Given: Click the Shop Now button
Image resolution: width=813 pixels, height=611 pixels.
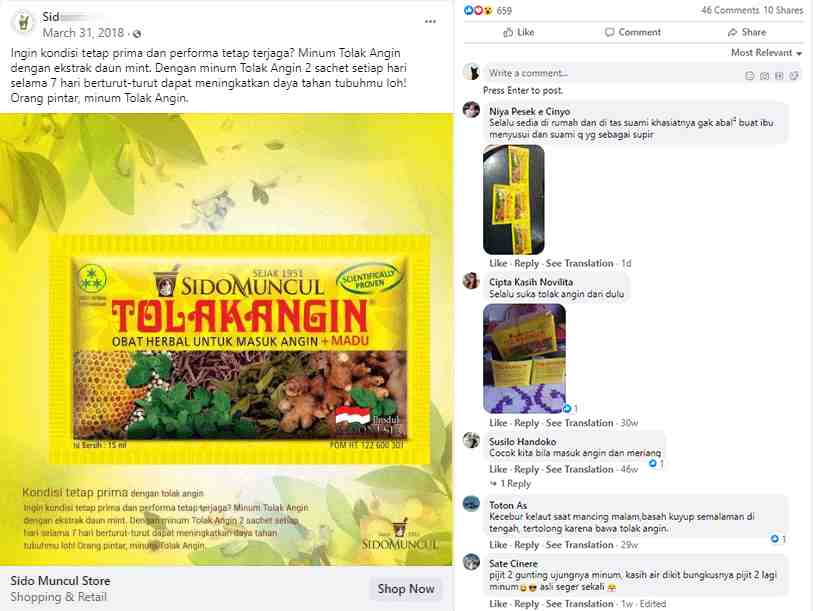Looking at the screenshot, I should [406, 589].
